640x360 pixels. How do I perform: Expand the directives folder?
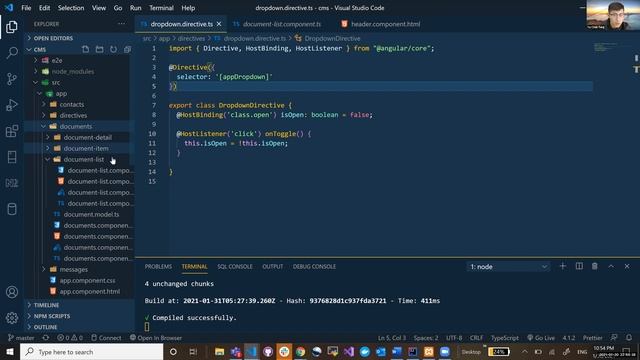click(73, 115)
